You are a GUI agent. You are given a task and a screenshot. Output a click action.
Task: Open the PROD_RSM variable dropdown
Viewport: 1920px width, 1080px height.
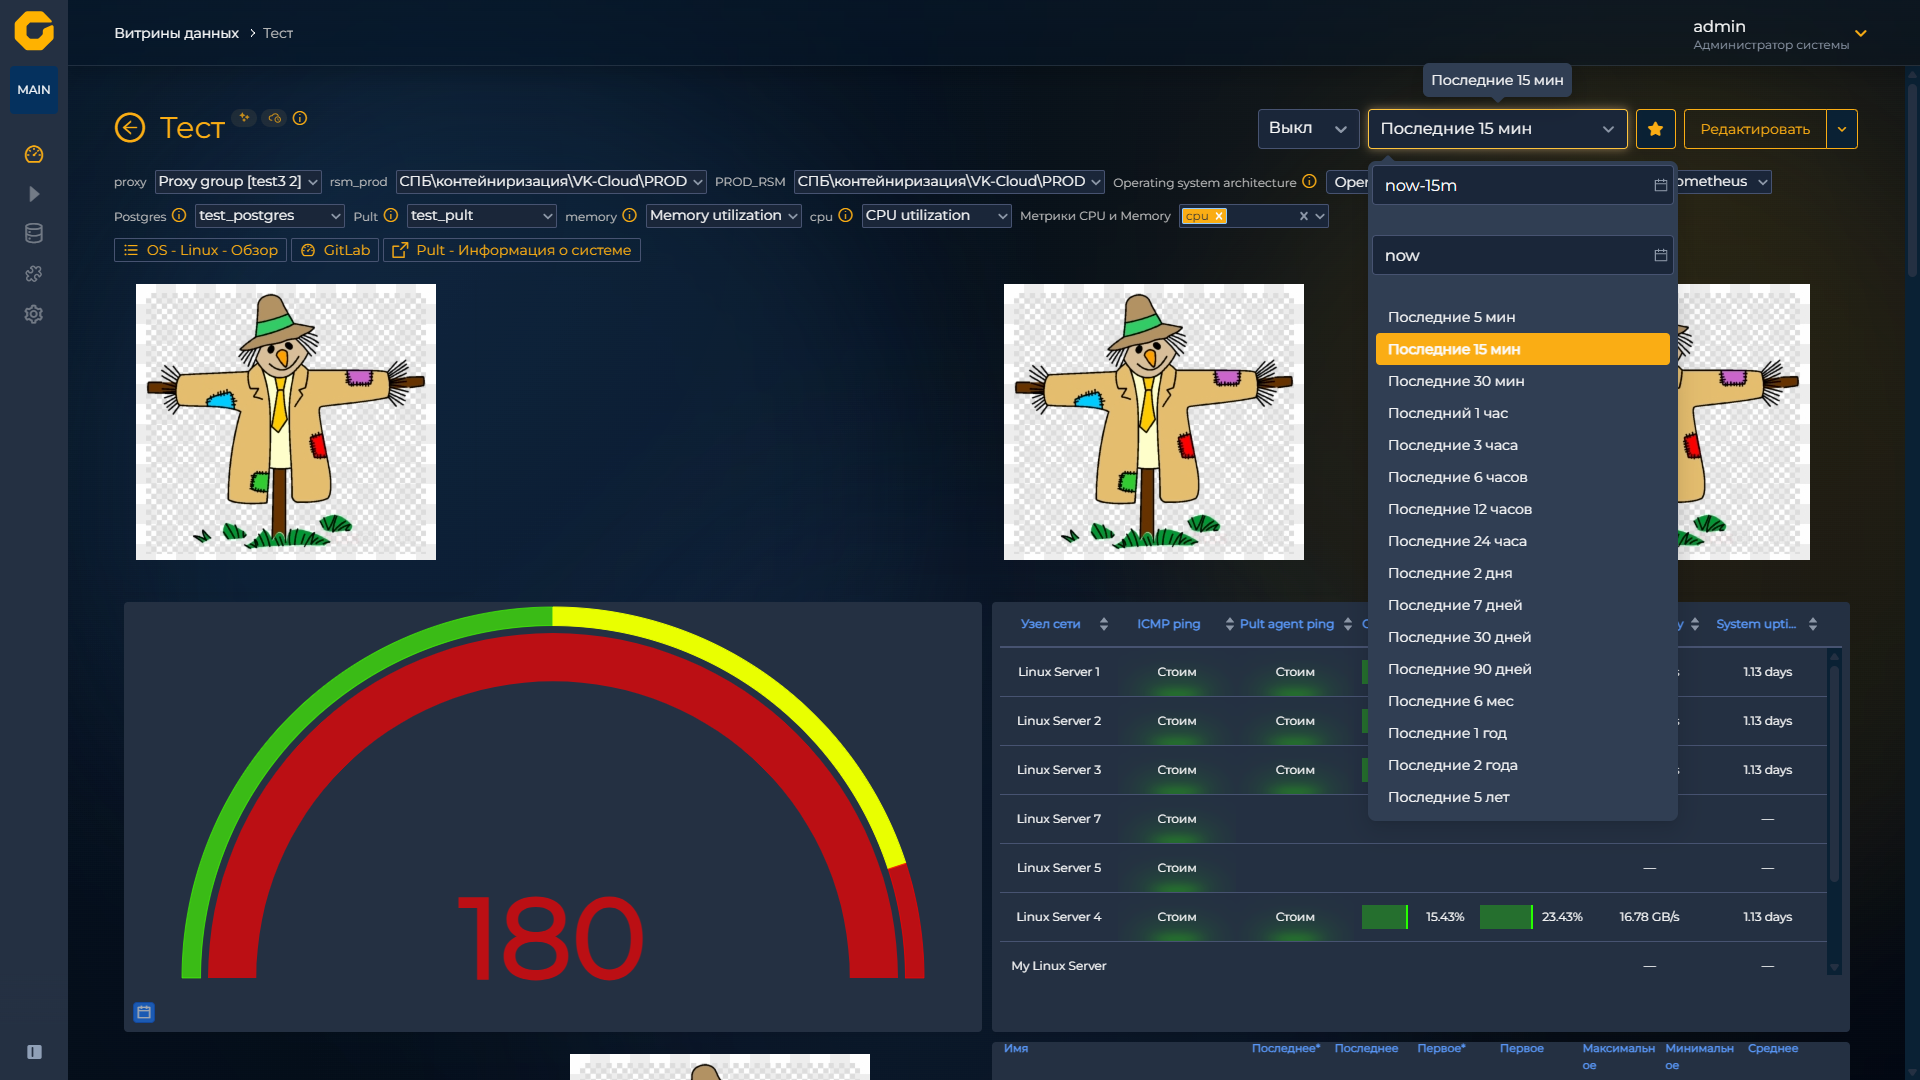click(949, 182)
